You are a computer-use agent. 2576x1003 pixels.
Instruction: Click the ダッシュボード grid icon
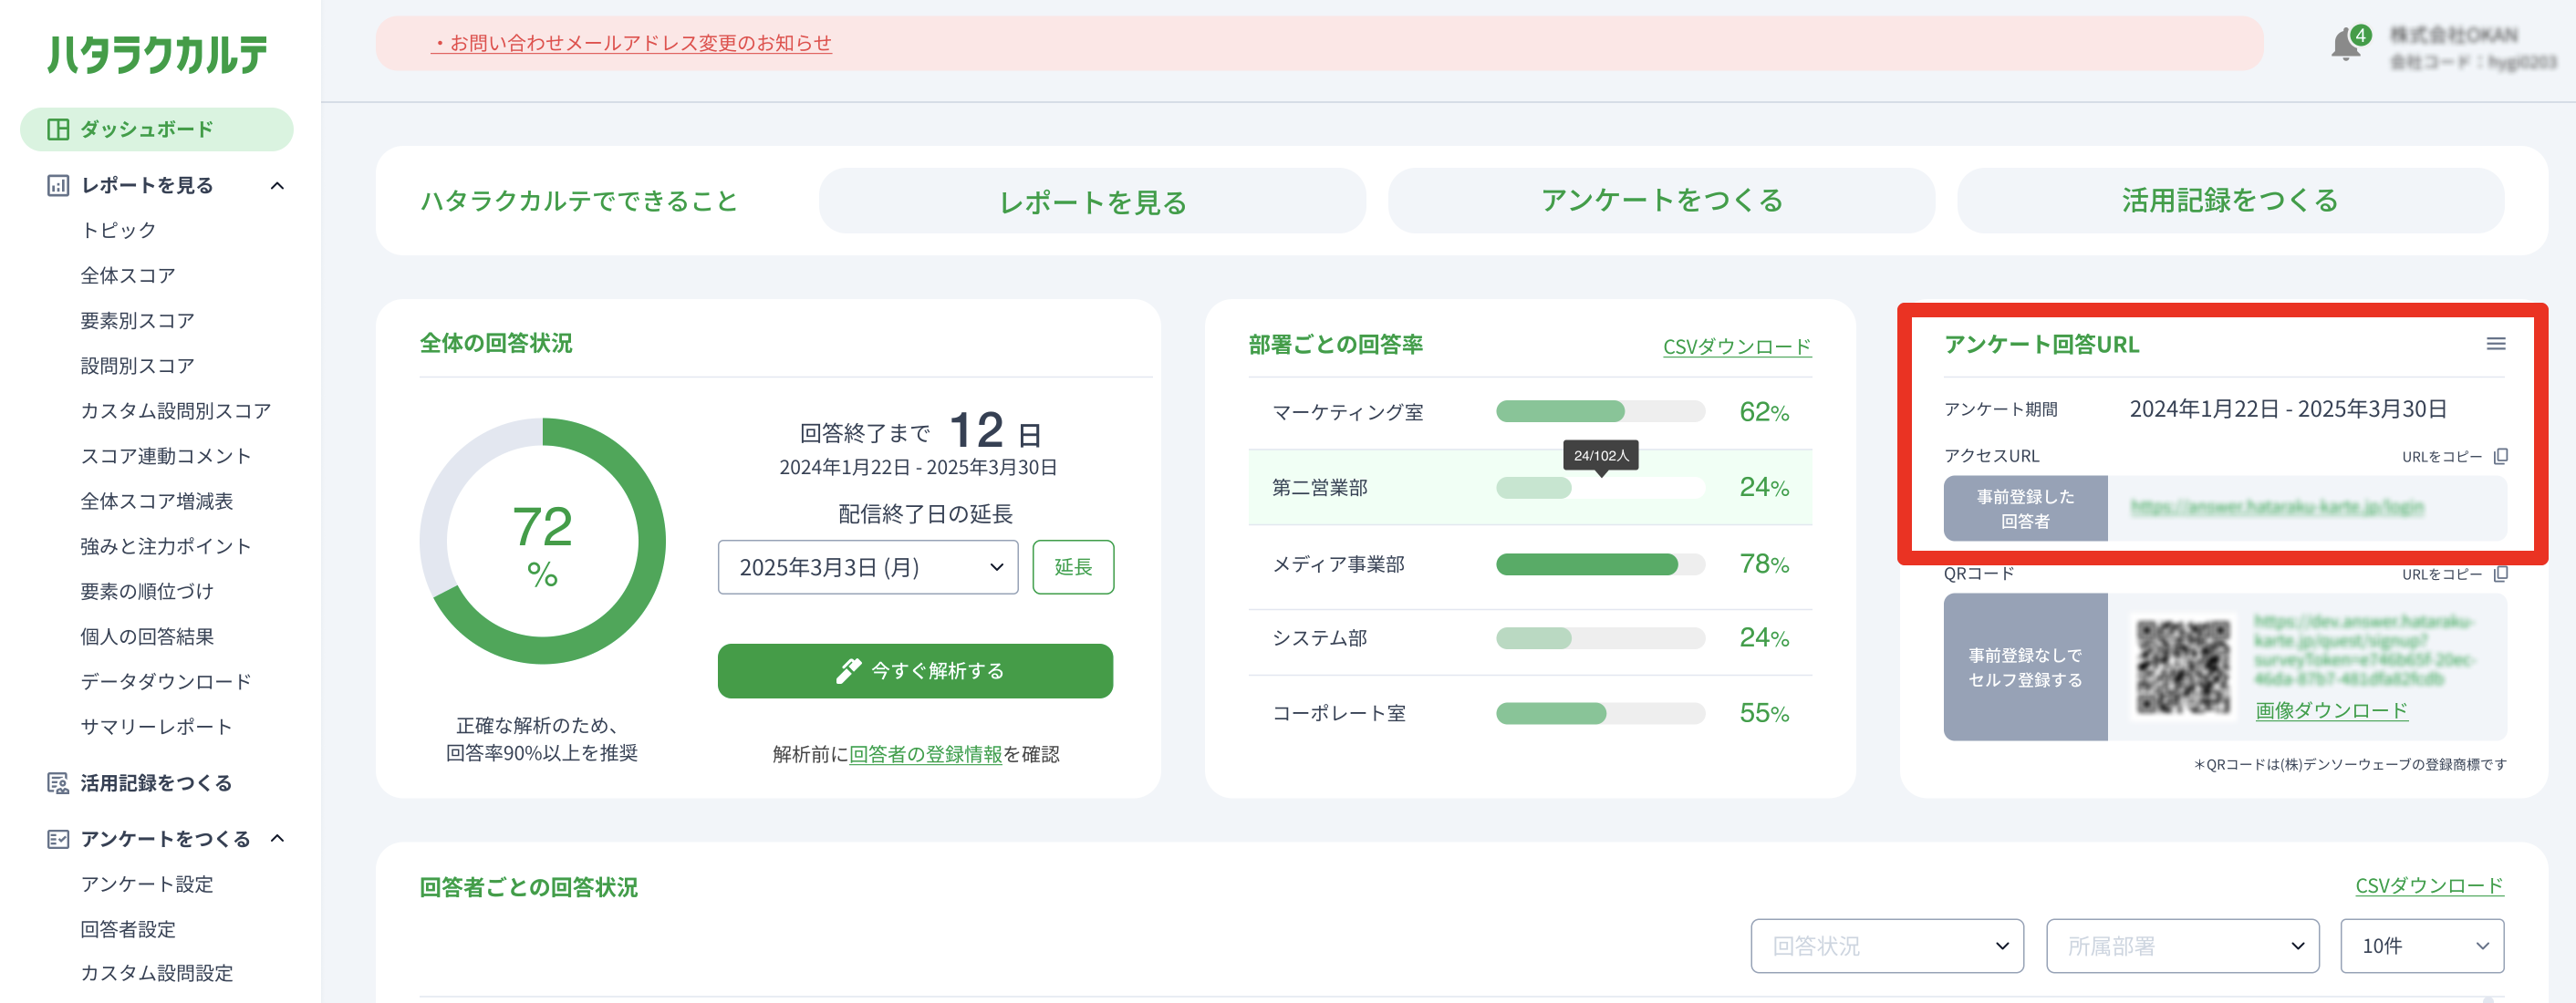[x=58, y=130]
